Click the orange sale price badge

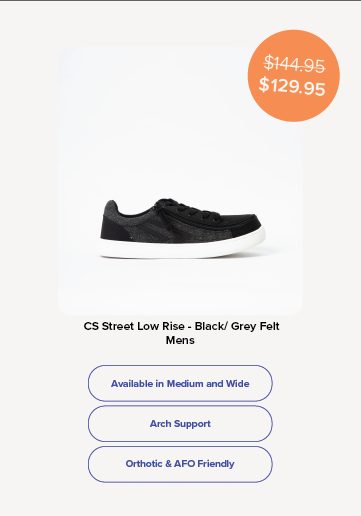294,76
